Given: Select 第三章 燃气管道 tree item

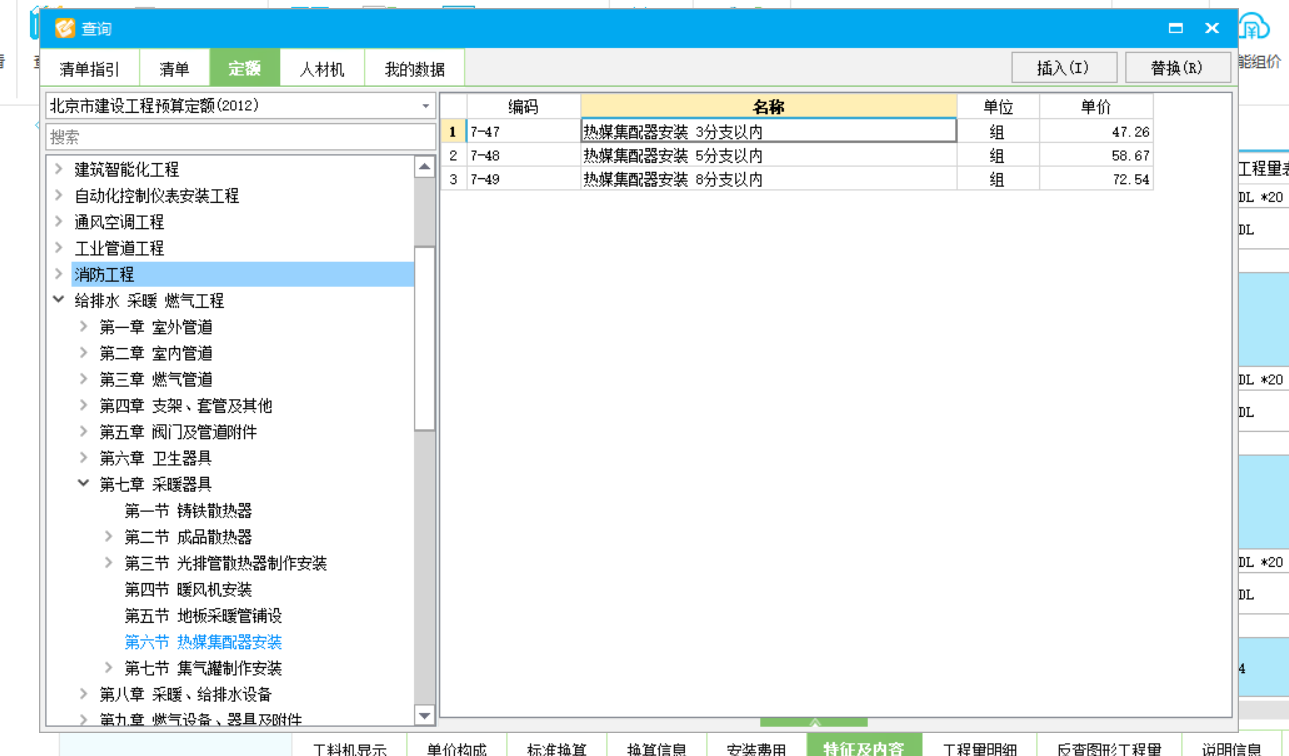Looking at the screenshot, I should coord(155,379).
